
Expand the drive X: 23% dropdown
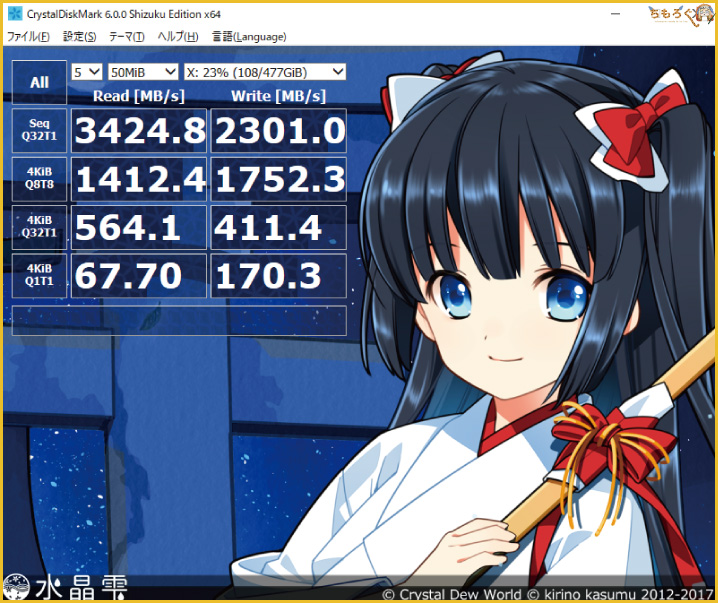click(x=265, y=72)
